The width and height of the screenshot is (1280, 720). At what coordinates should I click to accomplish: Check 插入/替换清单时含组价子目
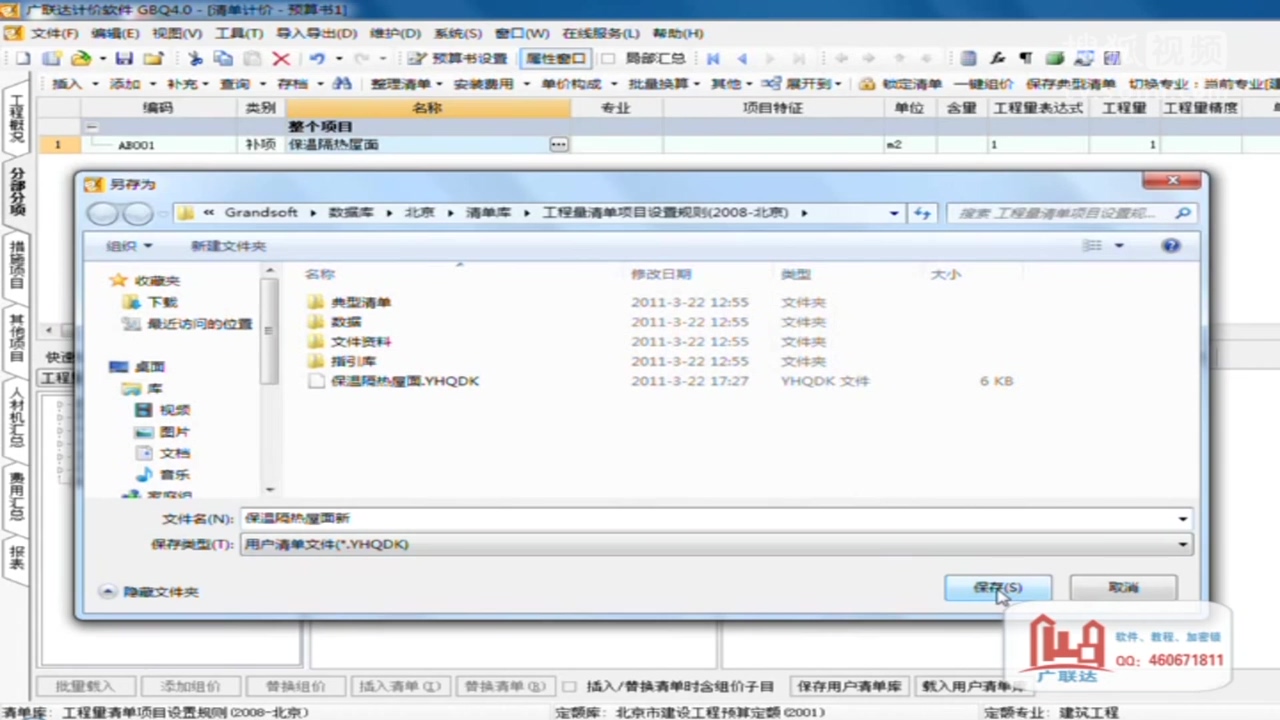coord(569,687)
